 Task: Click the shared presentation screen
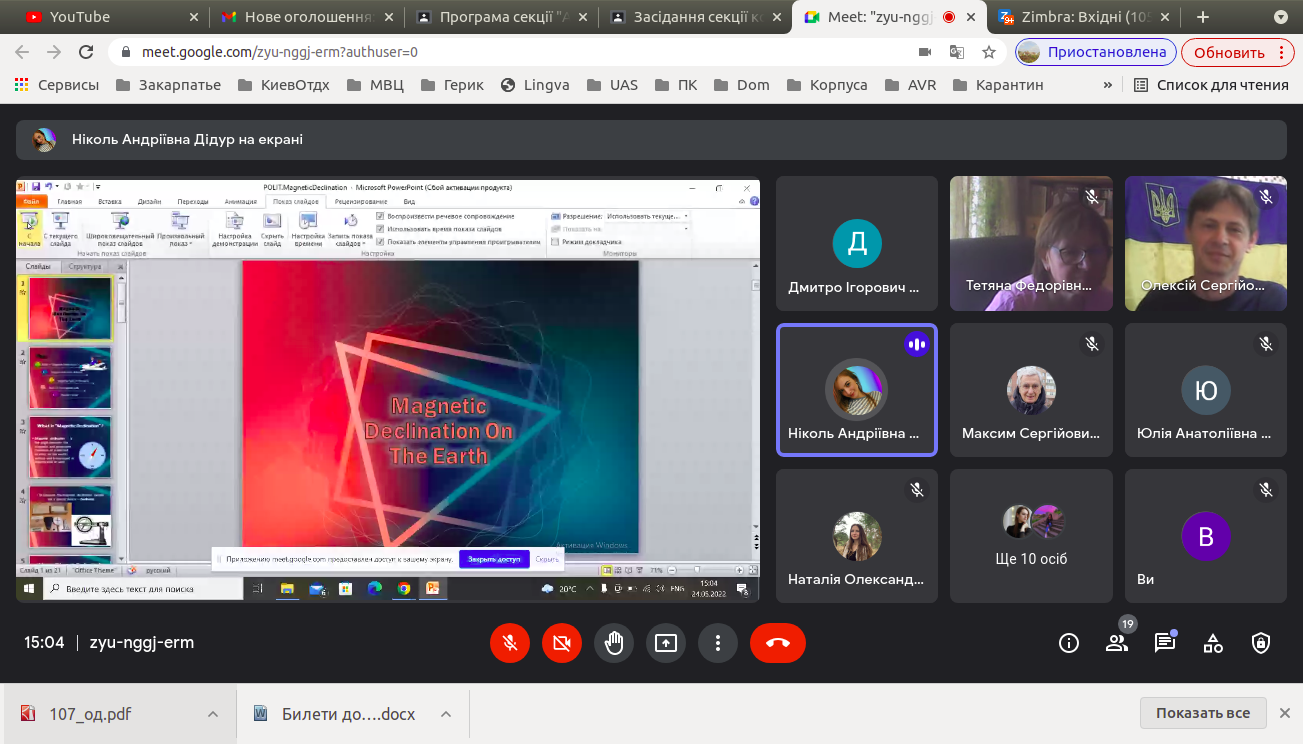(x=388, y=390)
